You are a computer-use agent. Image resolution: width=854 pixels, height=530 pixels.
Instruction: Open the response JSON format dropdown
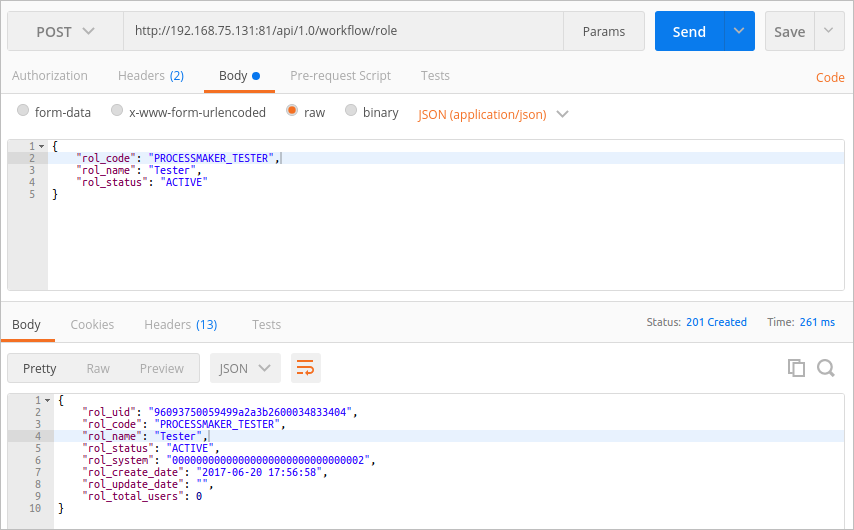(x=245, y=368)
